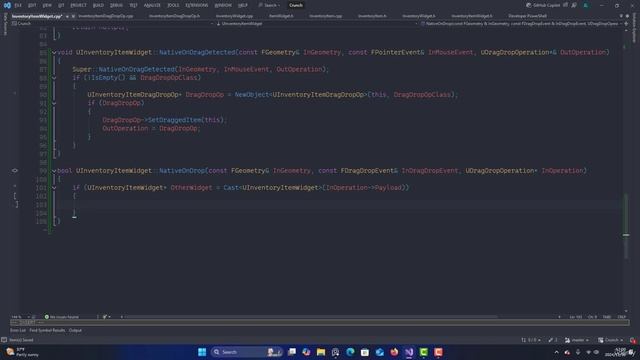Open the Git menu
The image size is (640, 360).
61,5
